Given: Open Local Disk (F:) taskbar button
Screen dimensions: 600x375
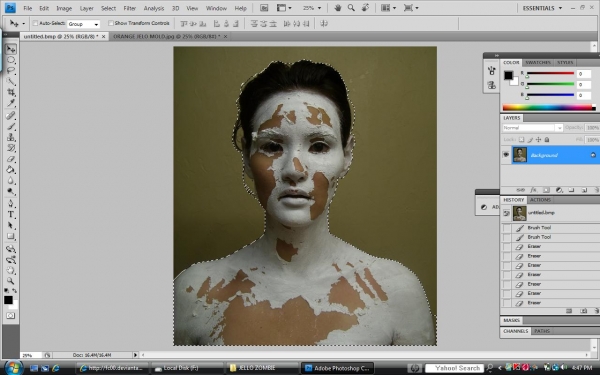Looking at the screenshot, I should click(187, 368).
